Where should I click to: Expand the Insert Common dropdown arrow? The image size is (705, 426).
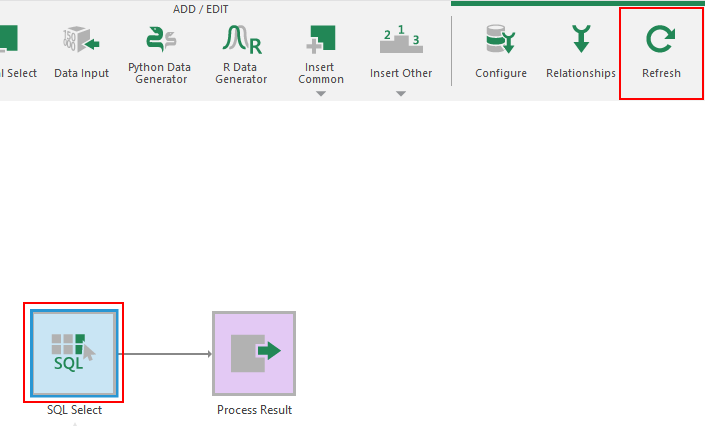321,95
